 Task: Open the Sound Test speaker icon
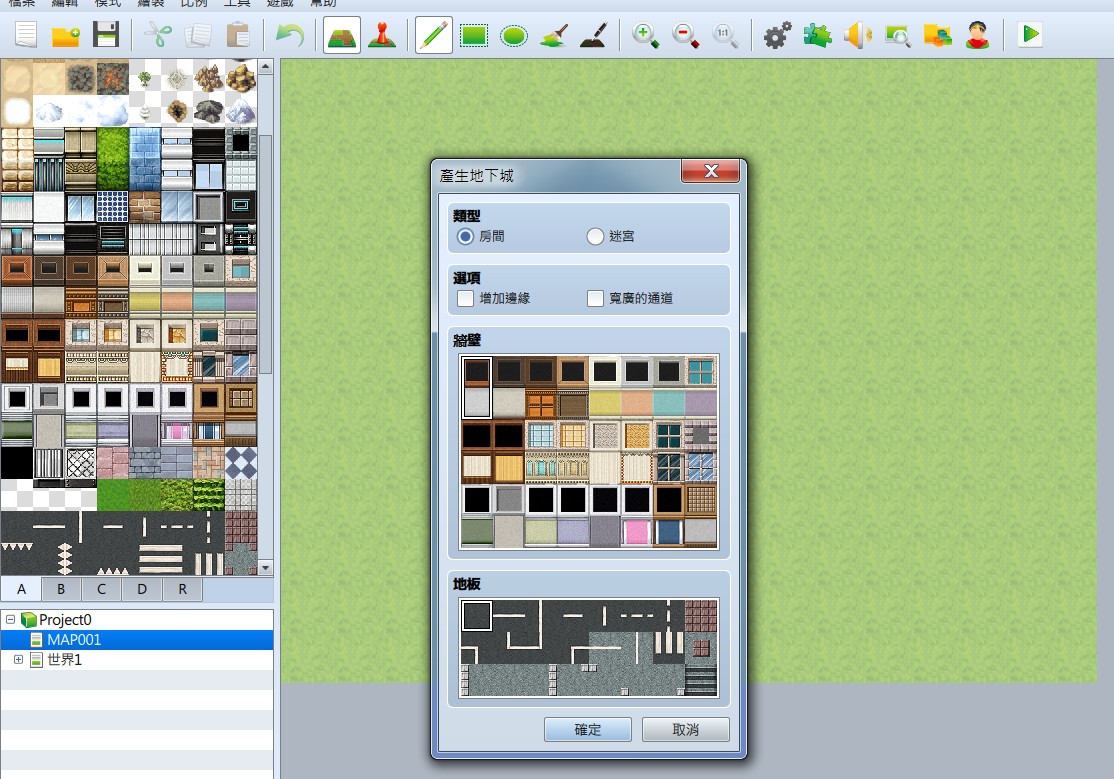(858, 35)
